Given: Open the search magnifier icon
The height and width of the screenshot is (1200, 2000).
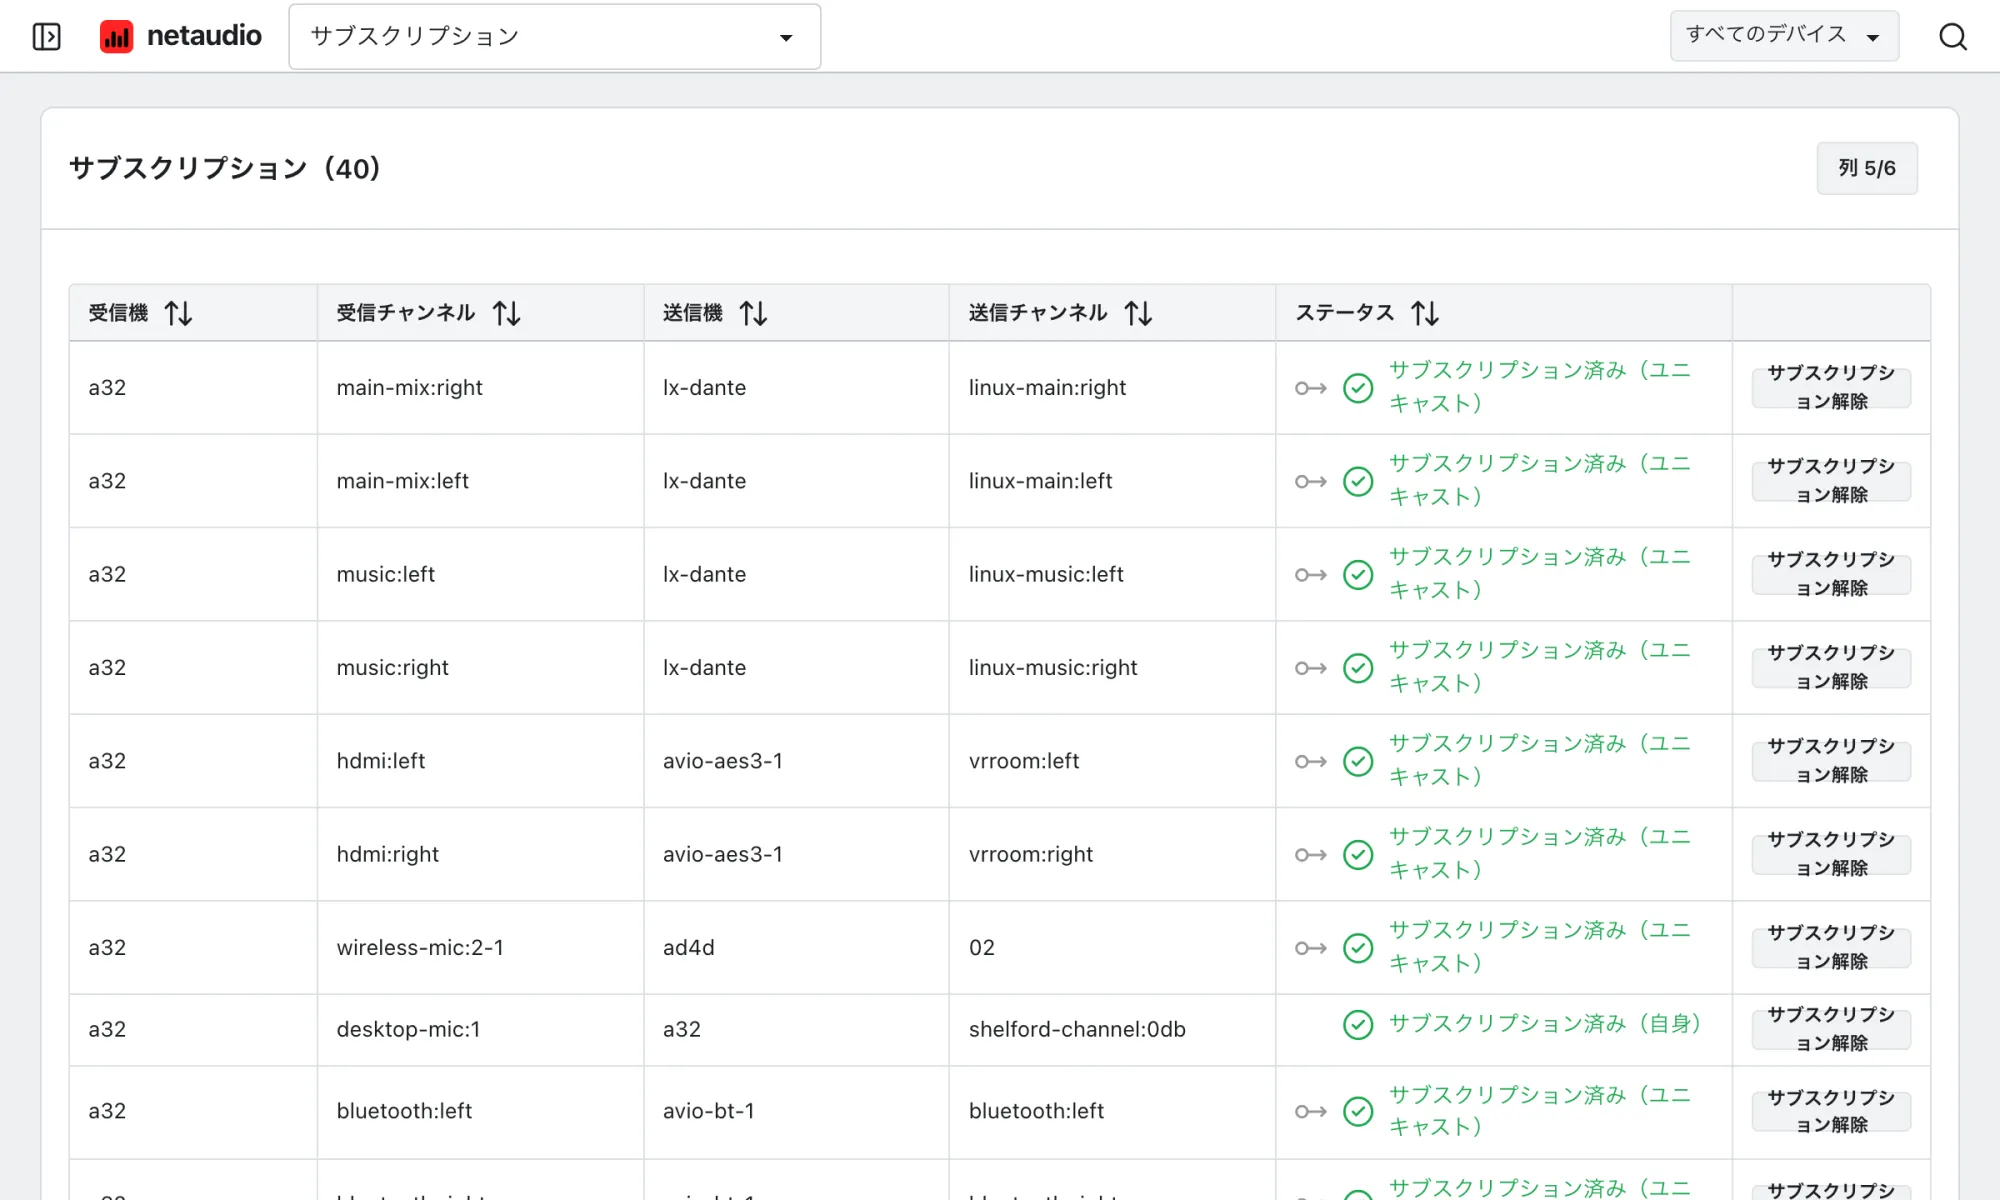Looking at the screenshot, I should [1953, 37].
